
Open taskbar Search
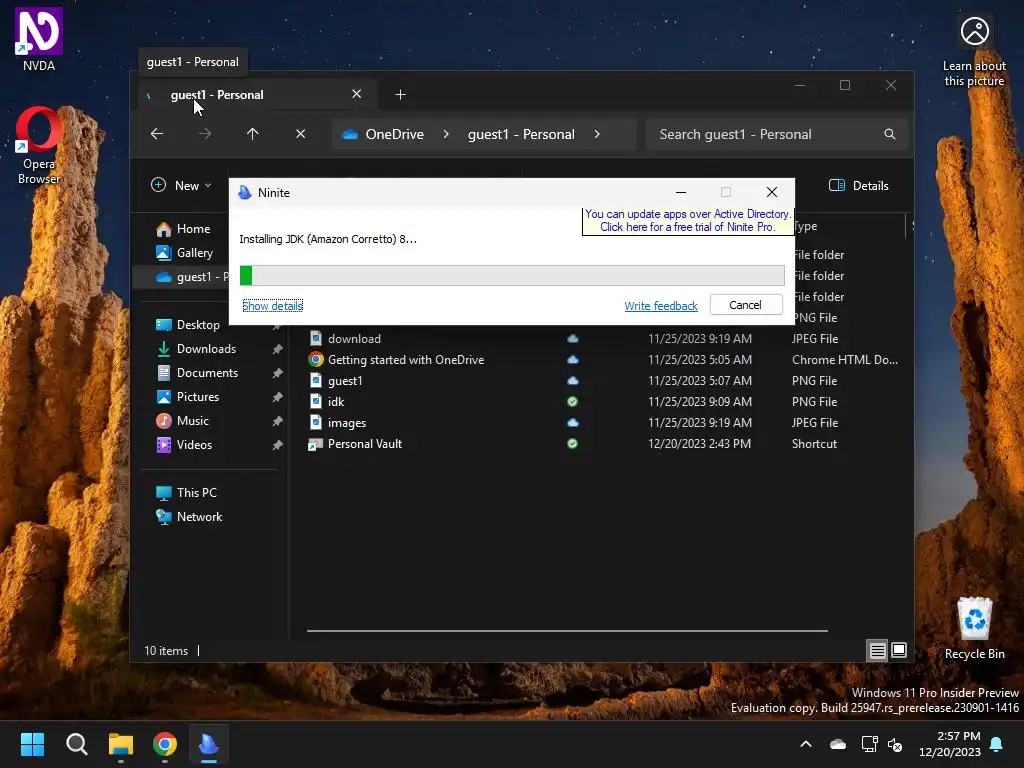pos(76,744)
